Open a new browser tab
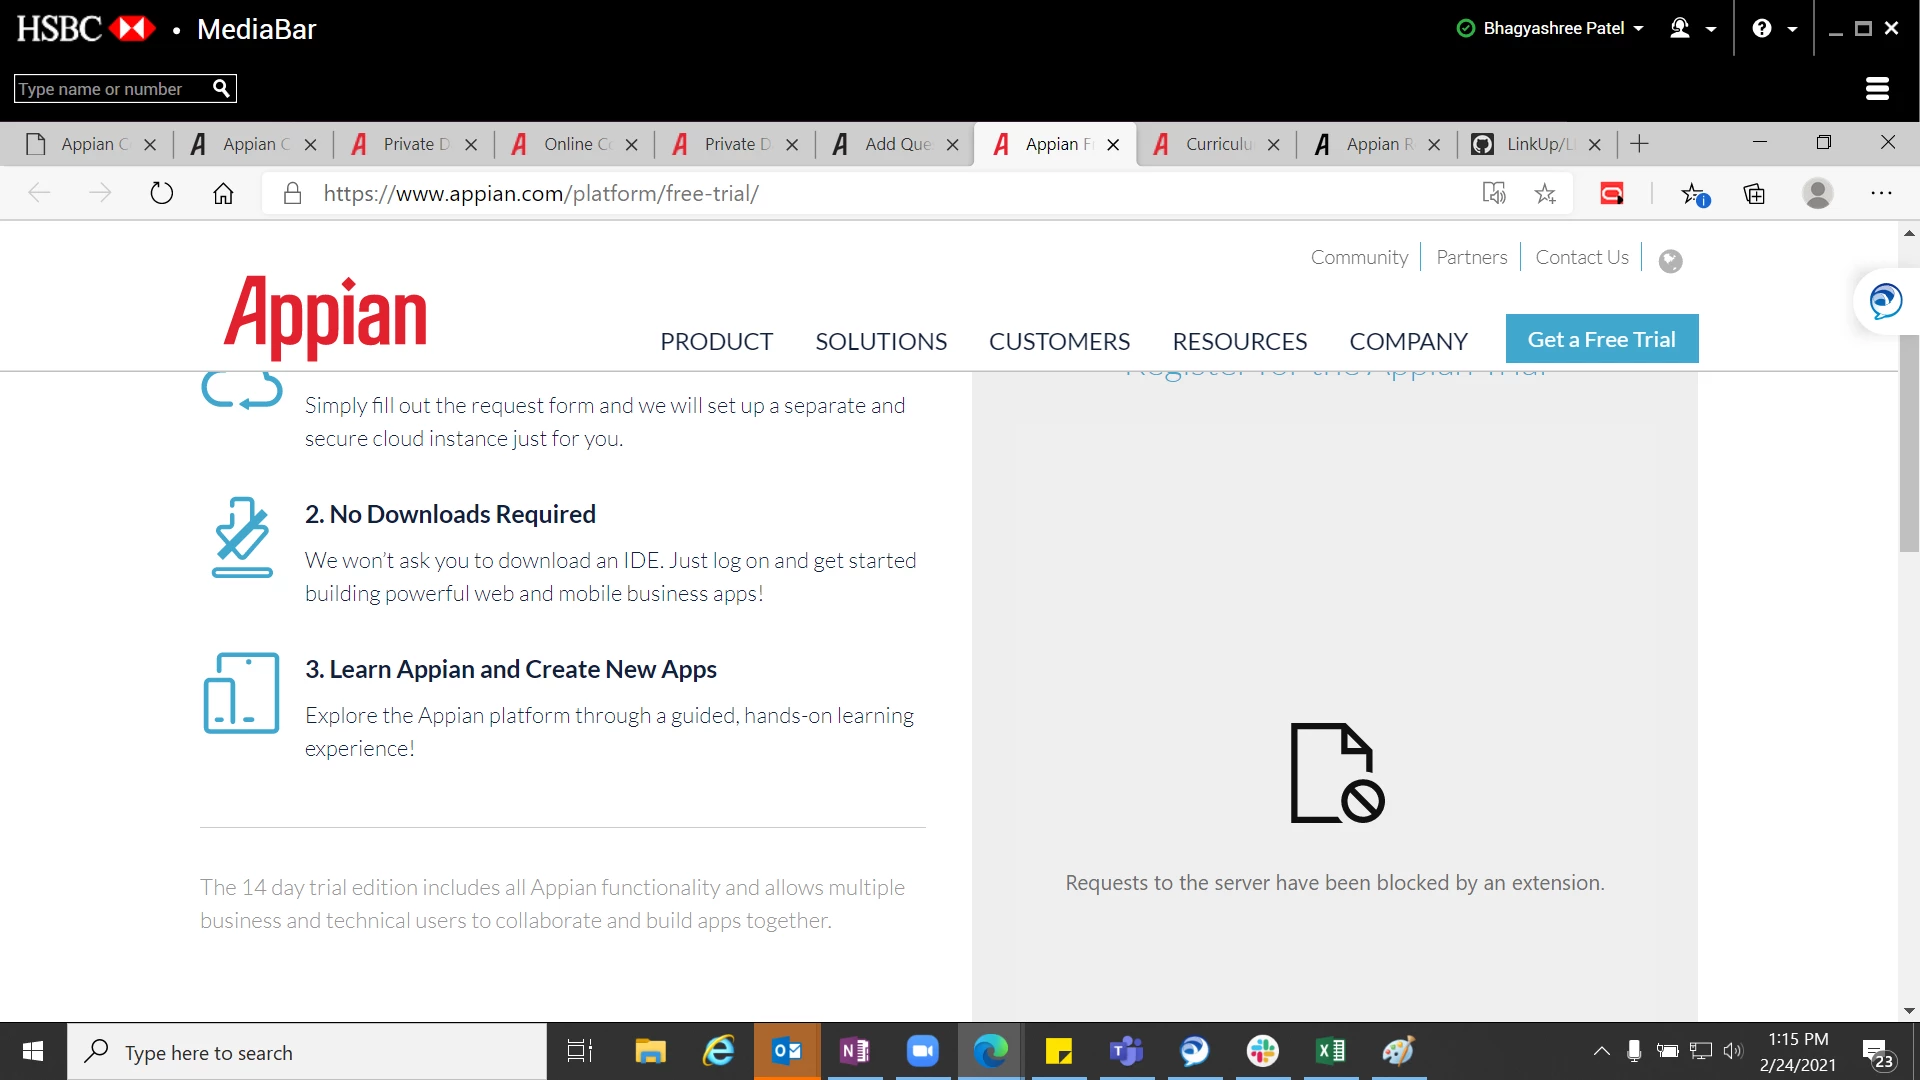The width and height of the screenshot is (1920, 1080). tap(1639, 144)
